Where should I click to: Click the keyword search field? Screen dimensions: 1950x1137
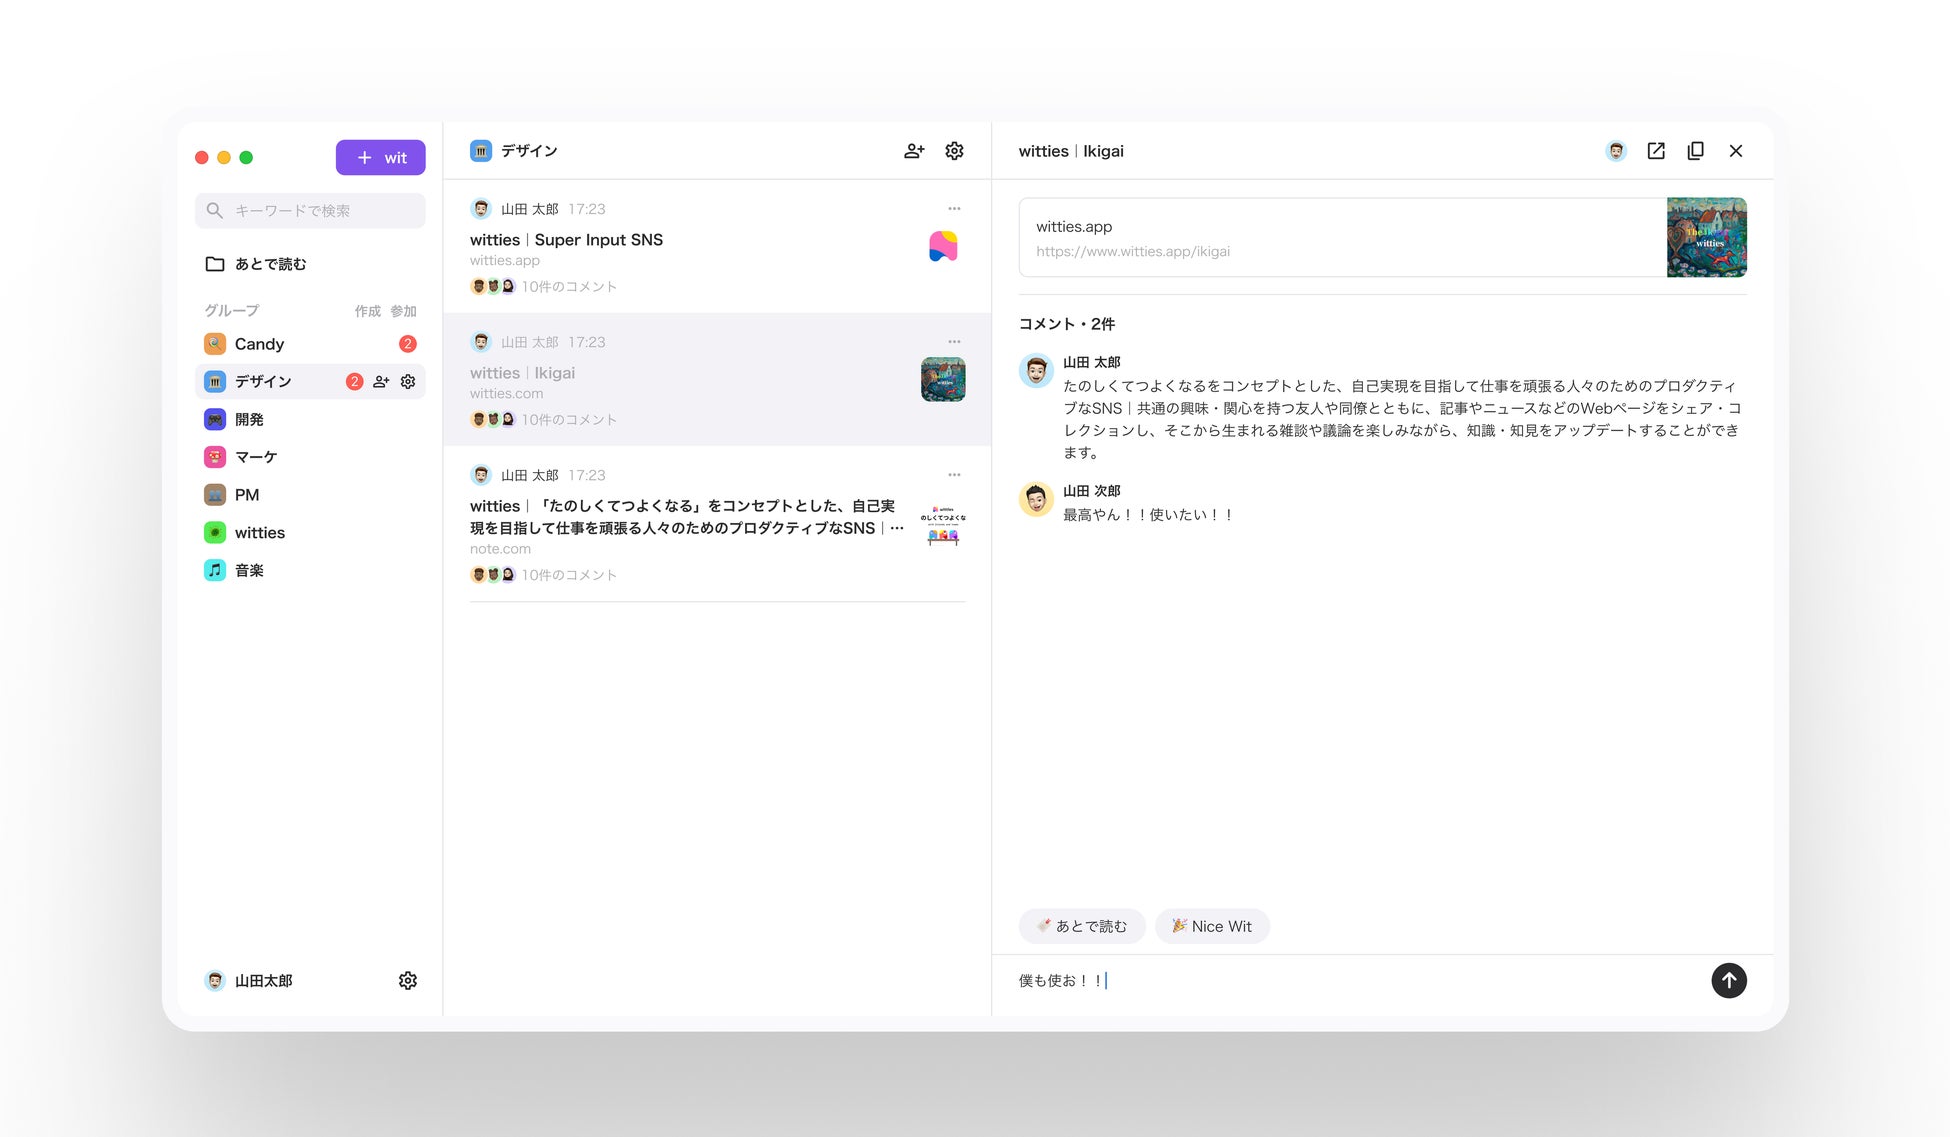coord(310,211)
